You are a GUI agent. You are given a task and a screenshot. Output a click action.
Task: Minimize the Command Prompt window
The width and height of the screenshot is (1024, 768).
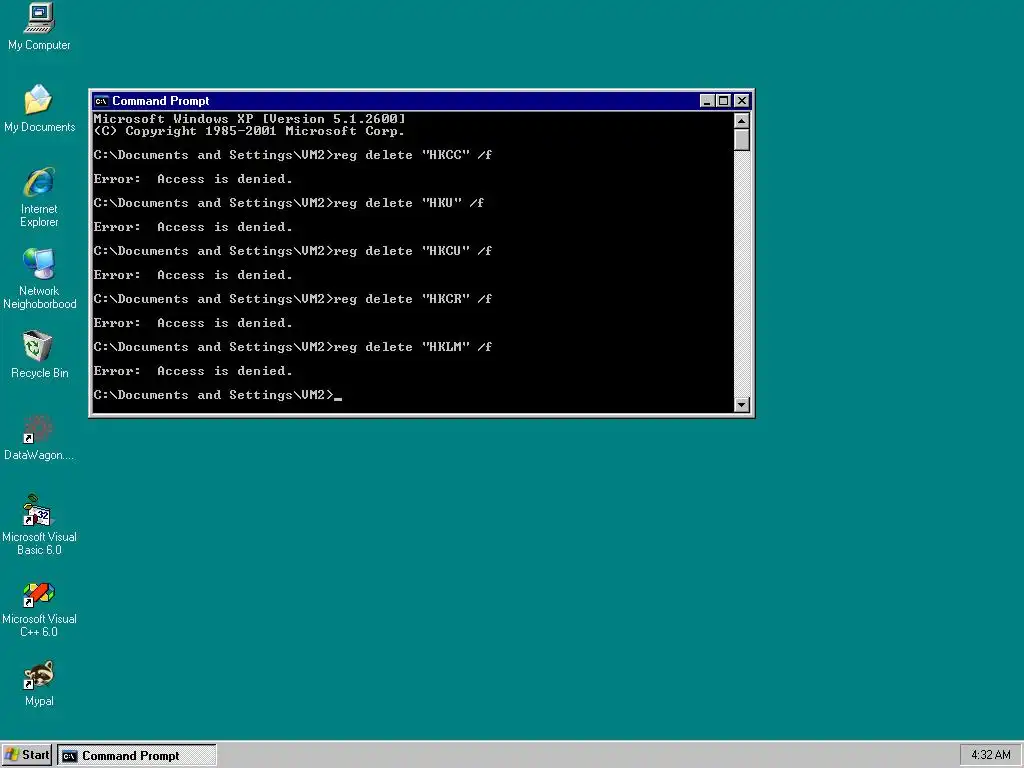(707, 101)
